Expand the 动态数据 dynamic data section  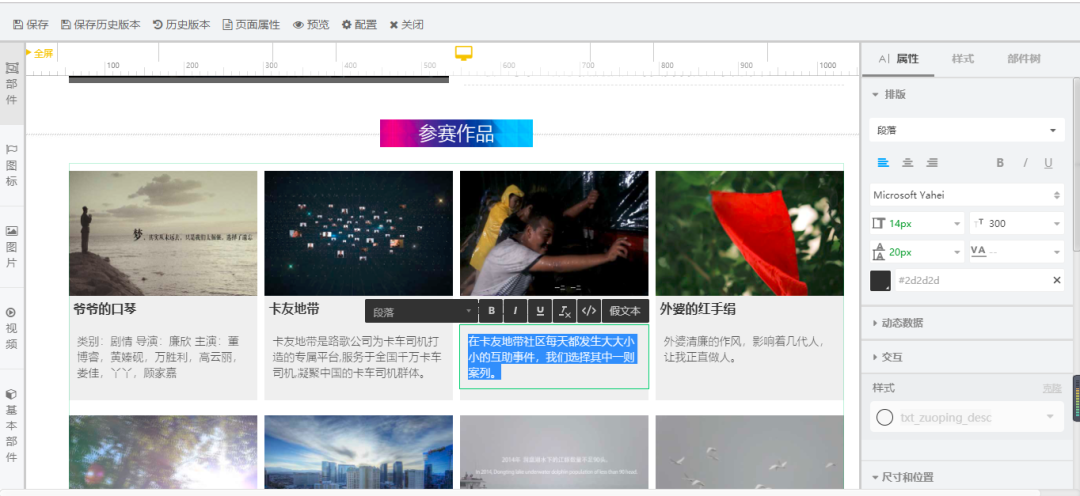[897, 322]
